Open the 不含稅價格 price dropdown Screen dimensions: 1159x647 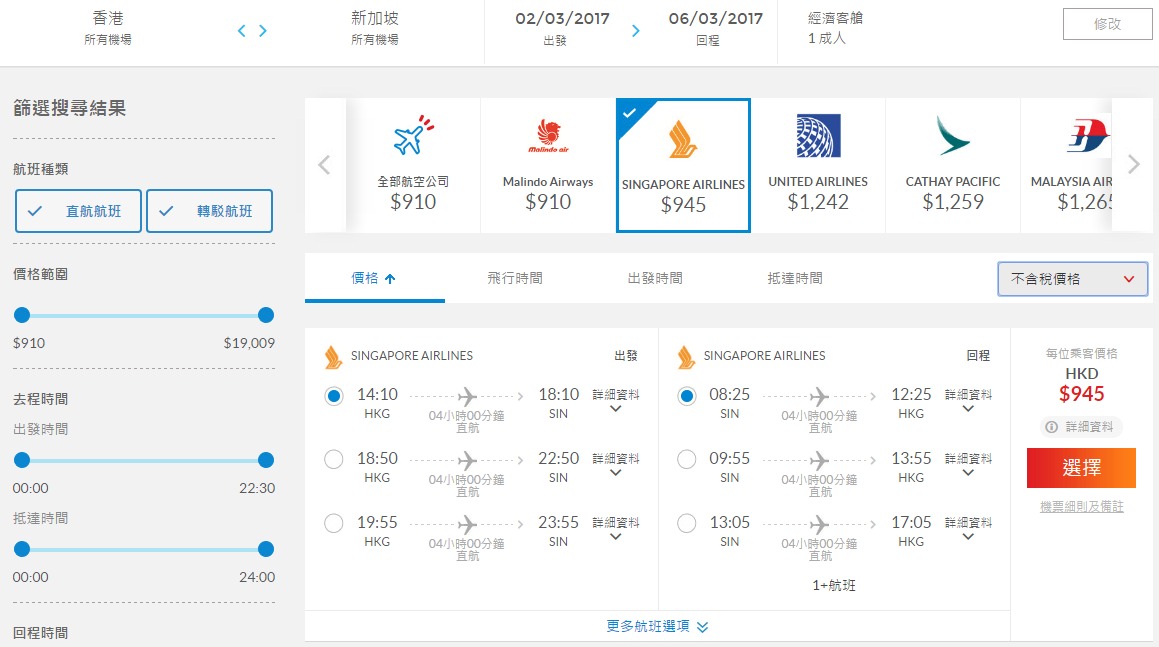pyautogui.click(x=1073, y=279)
